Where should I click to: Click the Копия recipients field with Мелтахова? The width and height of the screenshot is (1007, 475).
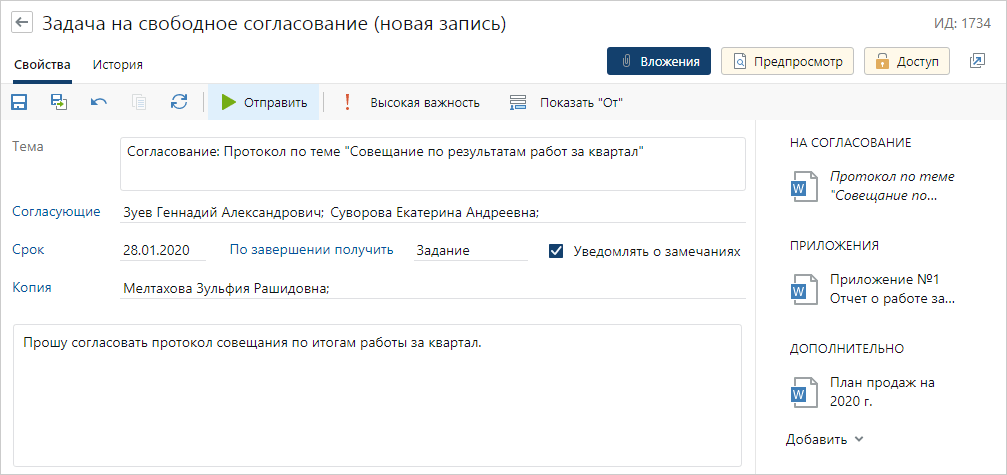433,289
